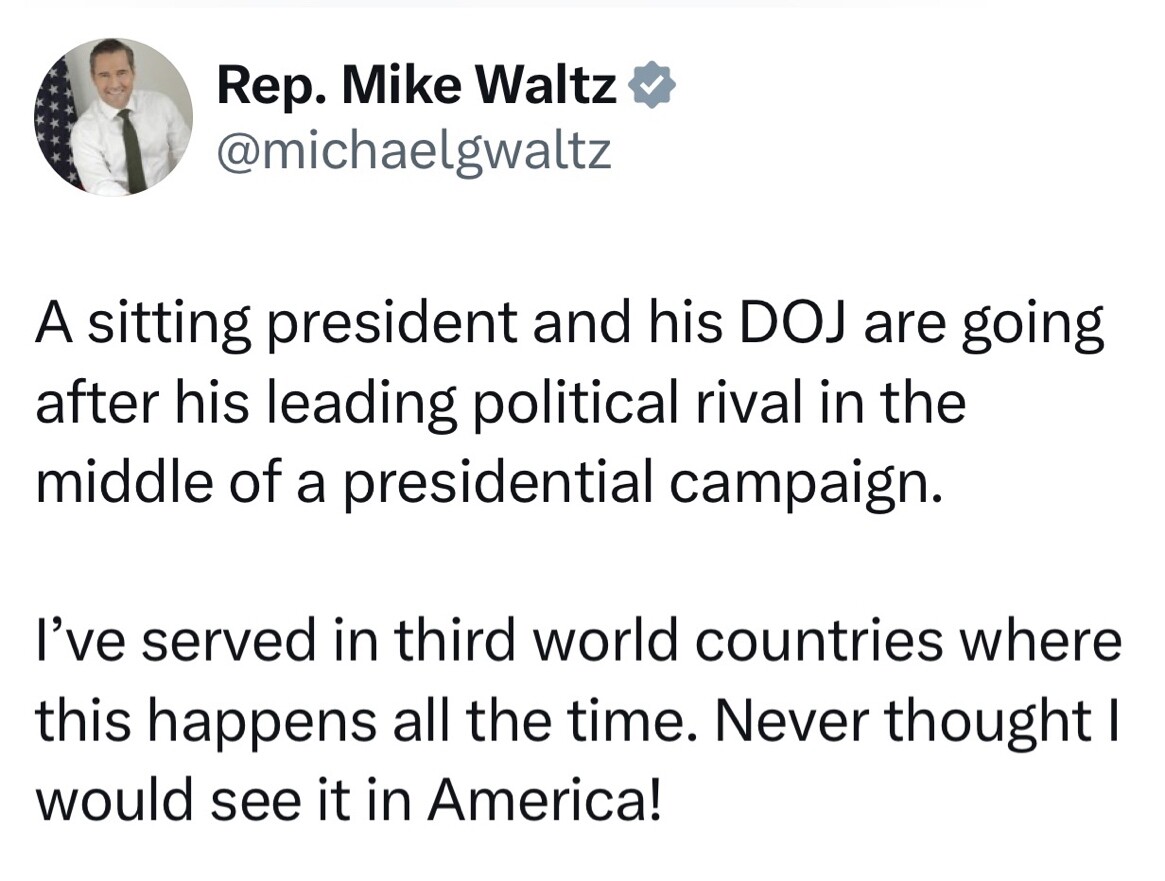
Task: Click the word "presidential" in the tweet
Action: (500, 486)
